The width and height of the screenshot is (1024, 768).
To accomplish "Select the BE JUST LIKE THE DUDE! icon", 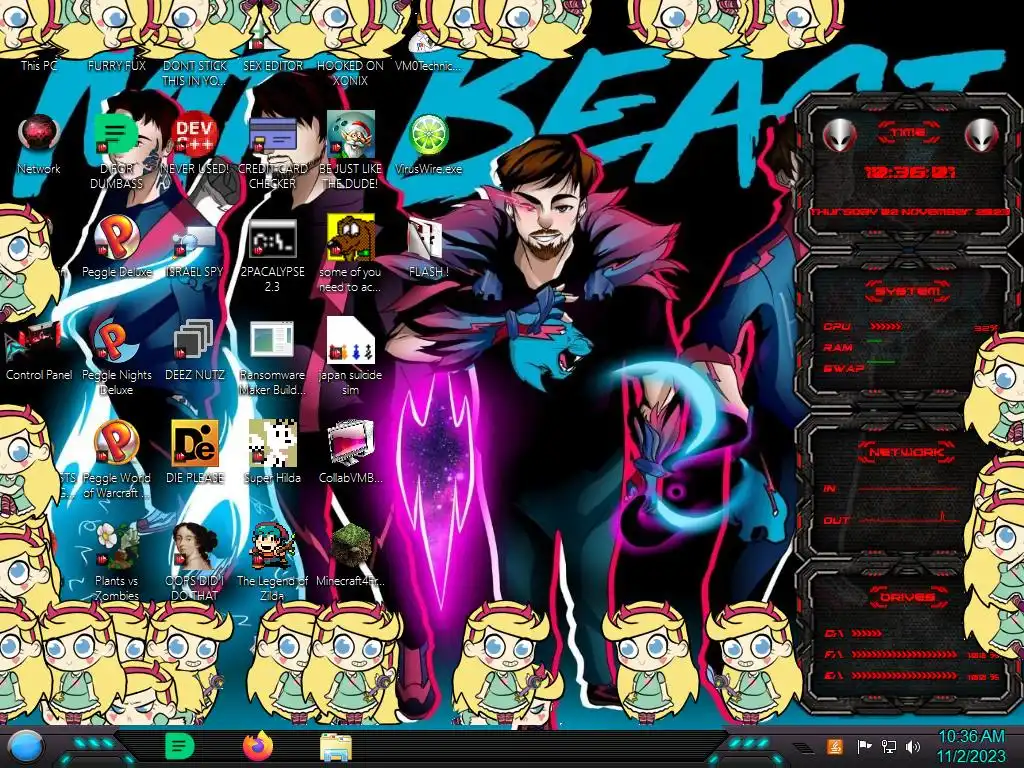I will (x=351, y=134).
